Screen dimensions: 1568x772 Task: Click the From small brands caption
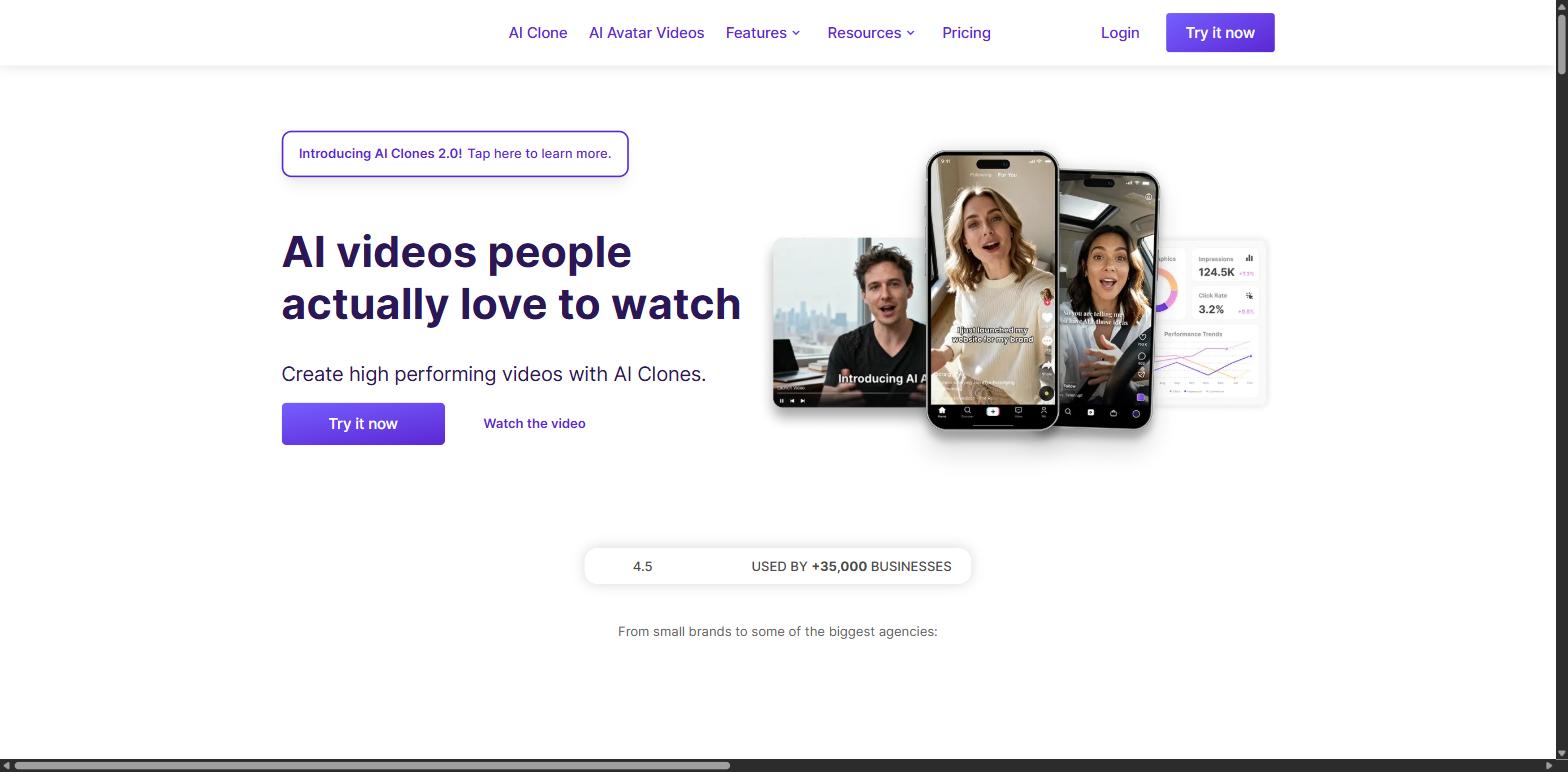point(777,631)
